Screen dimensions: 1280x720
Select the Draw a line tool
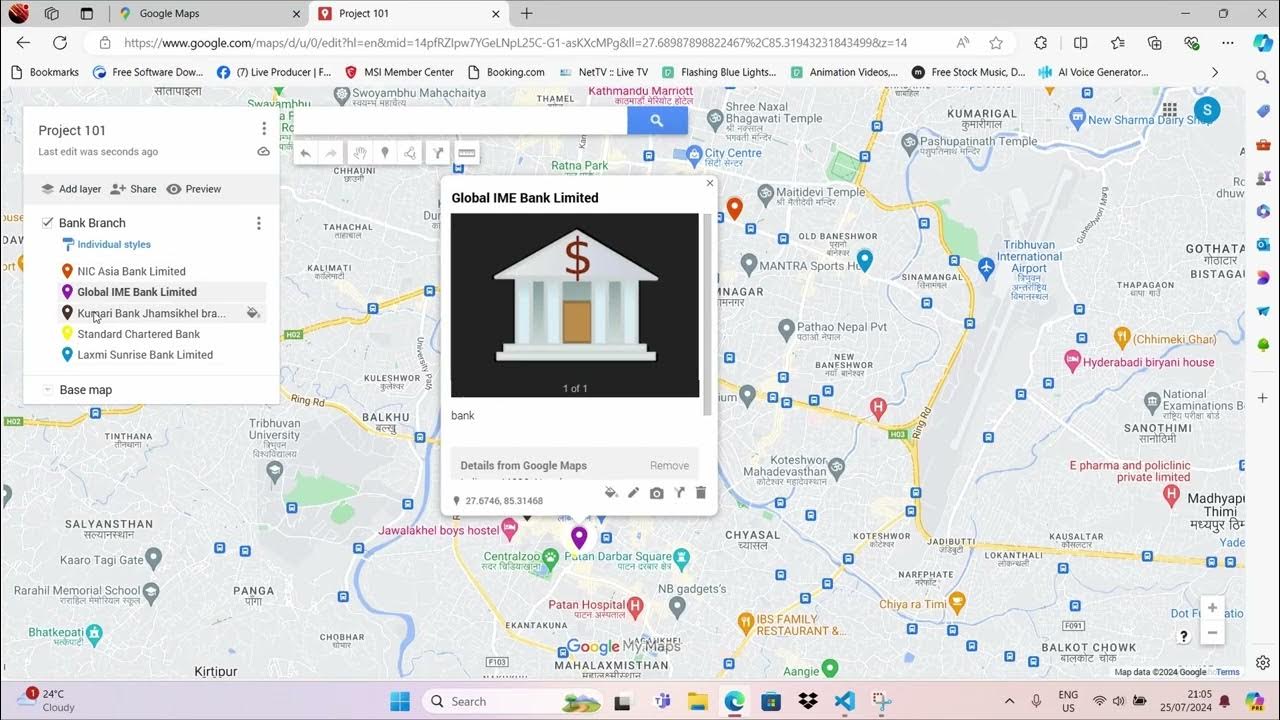410,153
